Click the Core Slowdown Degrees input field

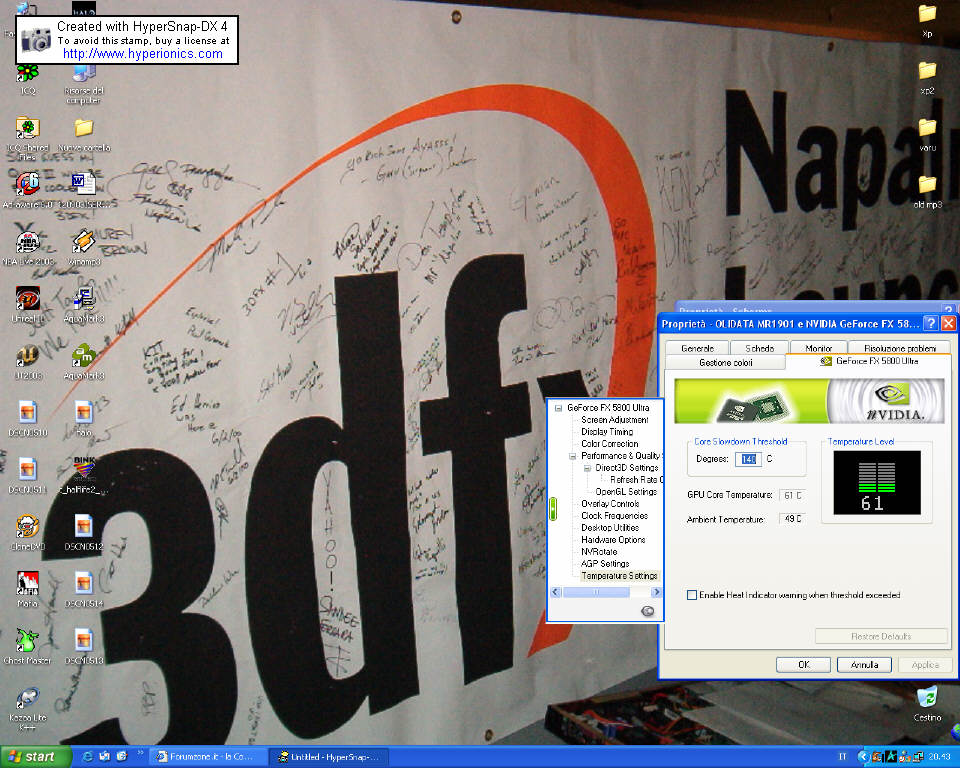click(748, 459)
